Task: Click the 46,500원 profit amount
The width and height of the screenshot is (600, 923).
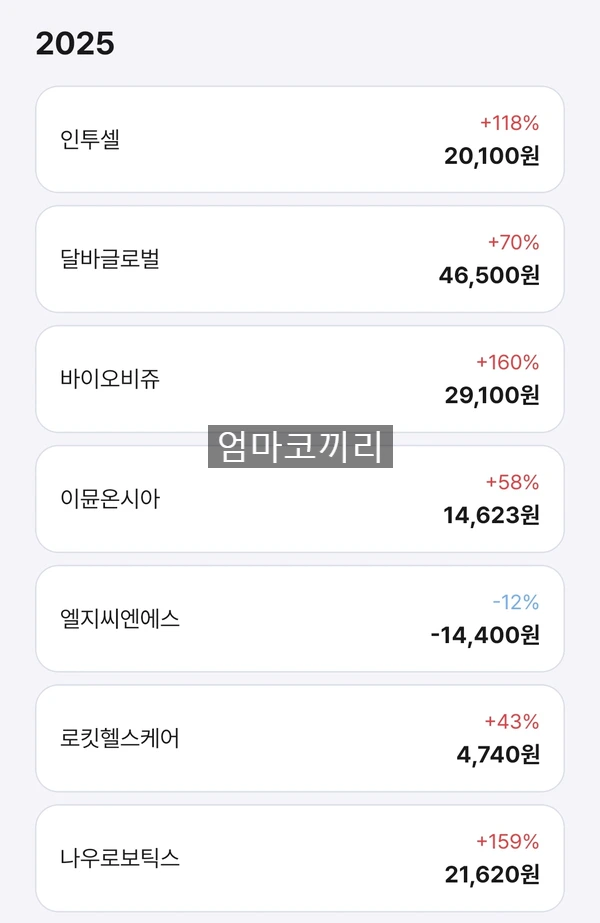Action: click(489, 275)
